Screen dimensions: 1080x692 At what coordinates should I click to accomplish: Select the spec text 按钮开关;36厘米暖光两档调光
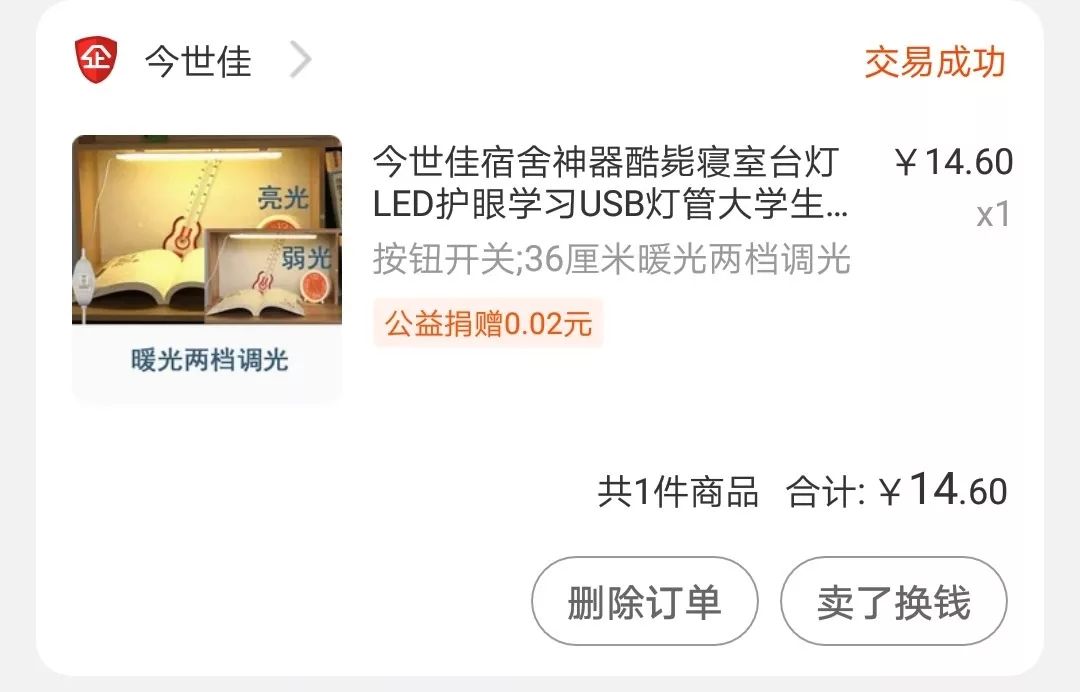[x=612, y=260]
